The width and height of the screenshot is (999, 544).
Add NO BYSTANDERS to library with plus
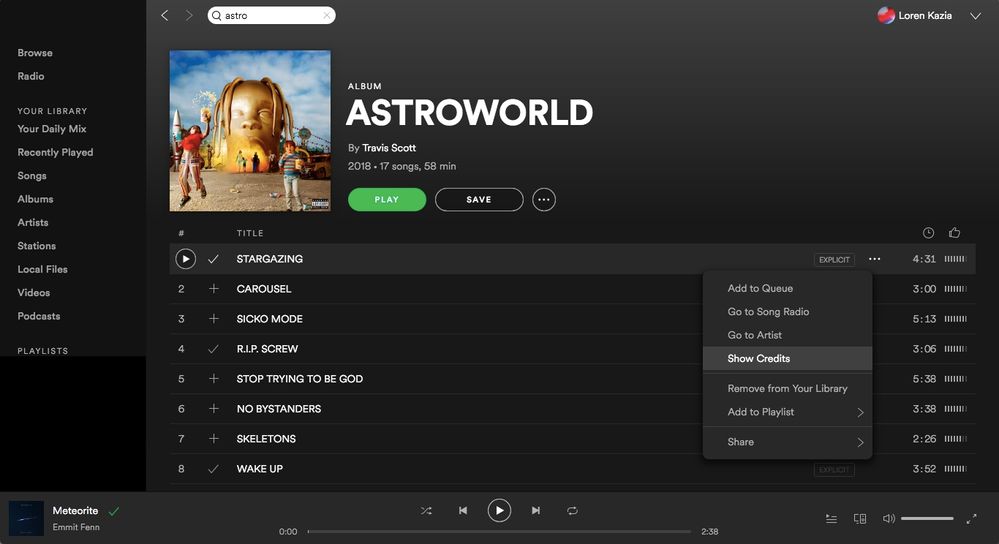[x=213, y=408]
